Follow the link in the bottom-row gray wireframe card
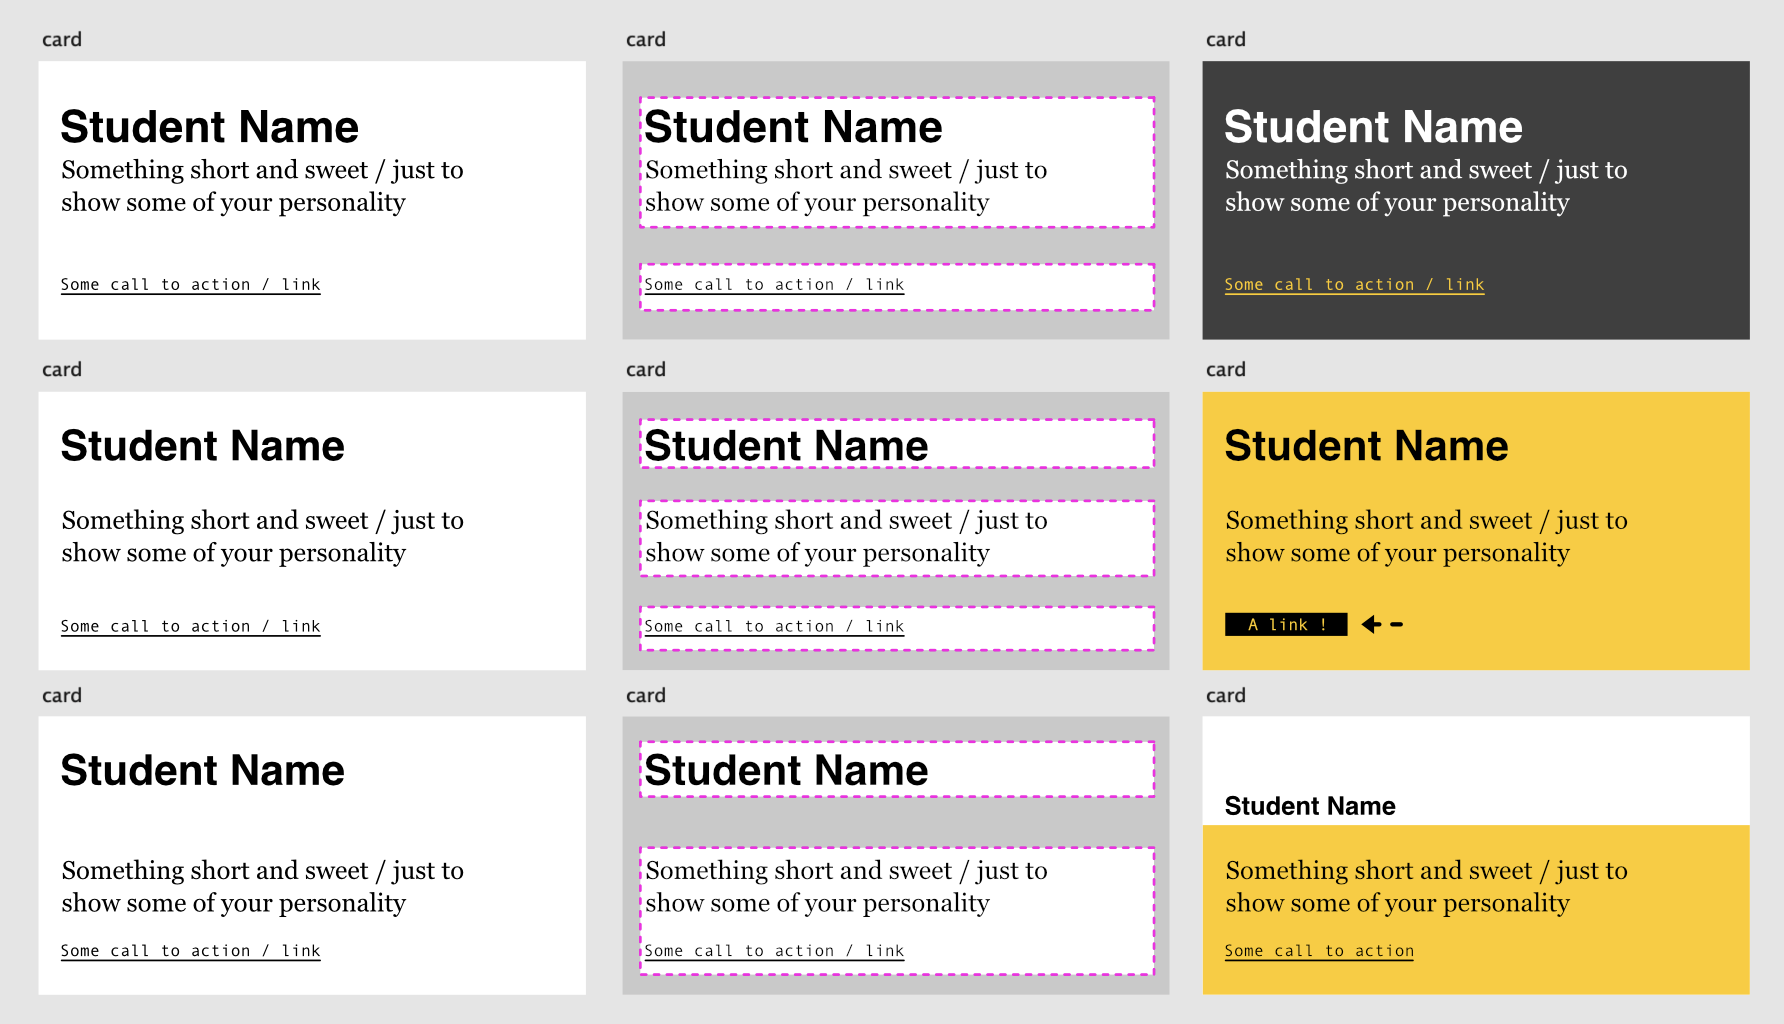The width and height of the screenshot is (1784, 1024). (x=774, y=951)
